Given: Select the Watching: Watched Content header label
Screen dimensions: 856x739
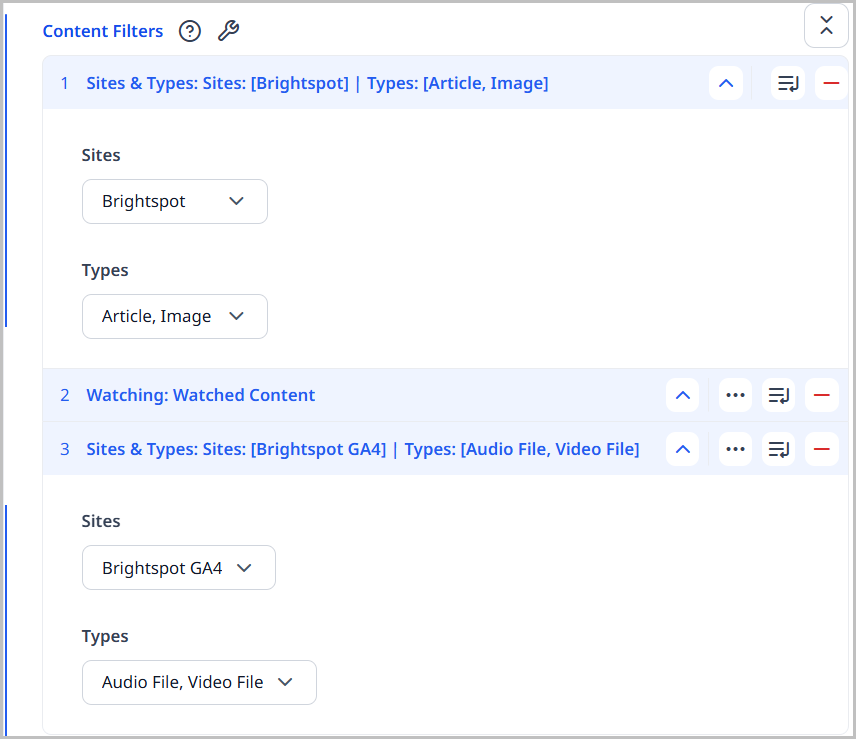Looking at the screenshot, I should click(200, 395).
